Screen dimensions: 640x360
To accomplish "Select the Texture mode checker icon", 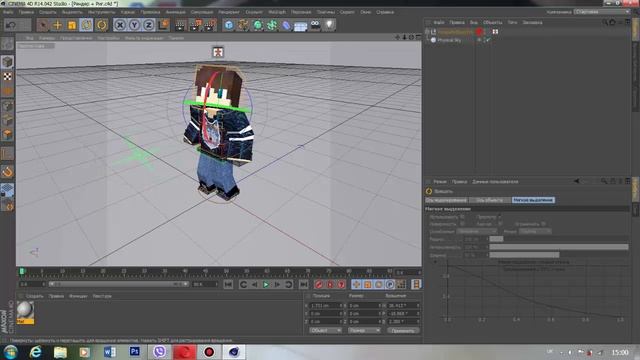I will pyautogui.click(x=7, y=76).
